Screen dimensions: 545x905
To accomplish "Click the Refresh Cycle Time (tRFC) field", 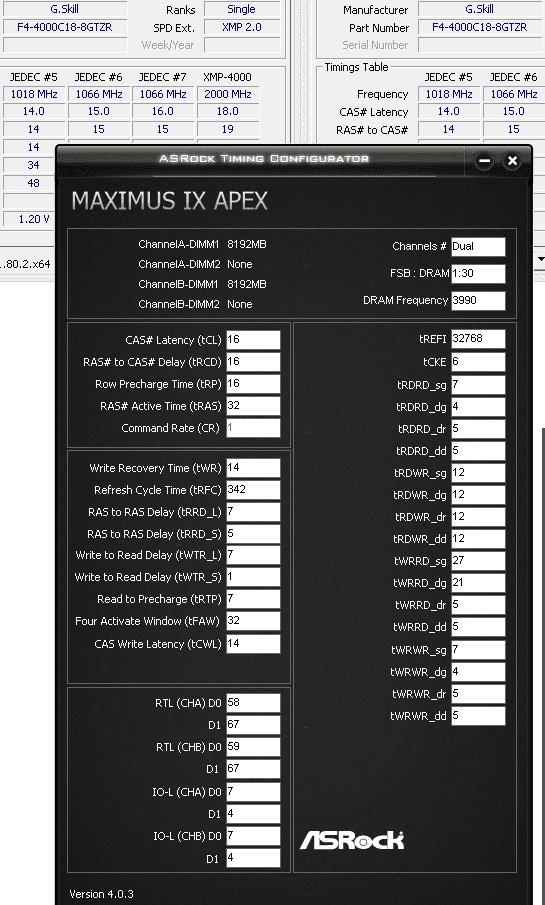I will pos(253,489).
